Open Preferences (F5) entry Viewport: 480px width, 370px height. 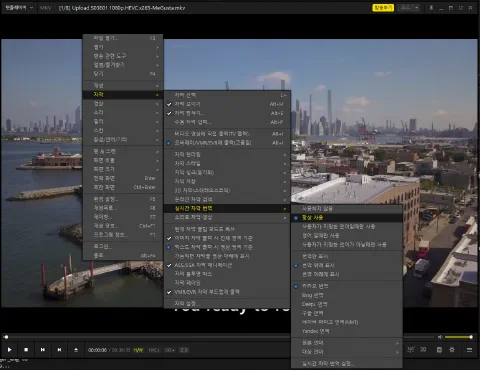point(123,199)
